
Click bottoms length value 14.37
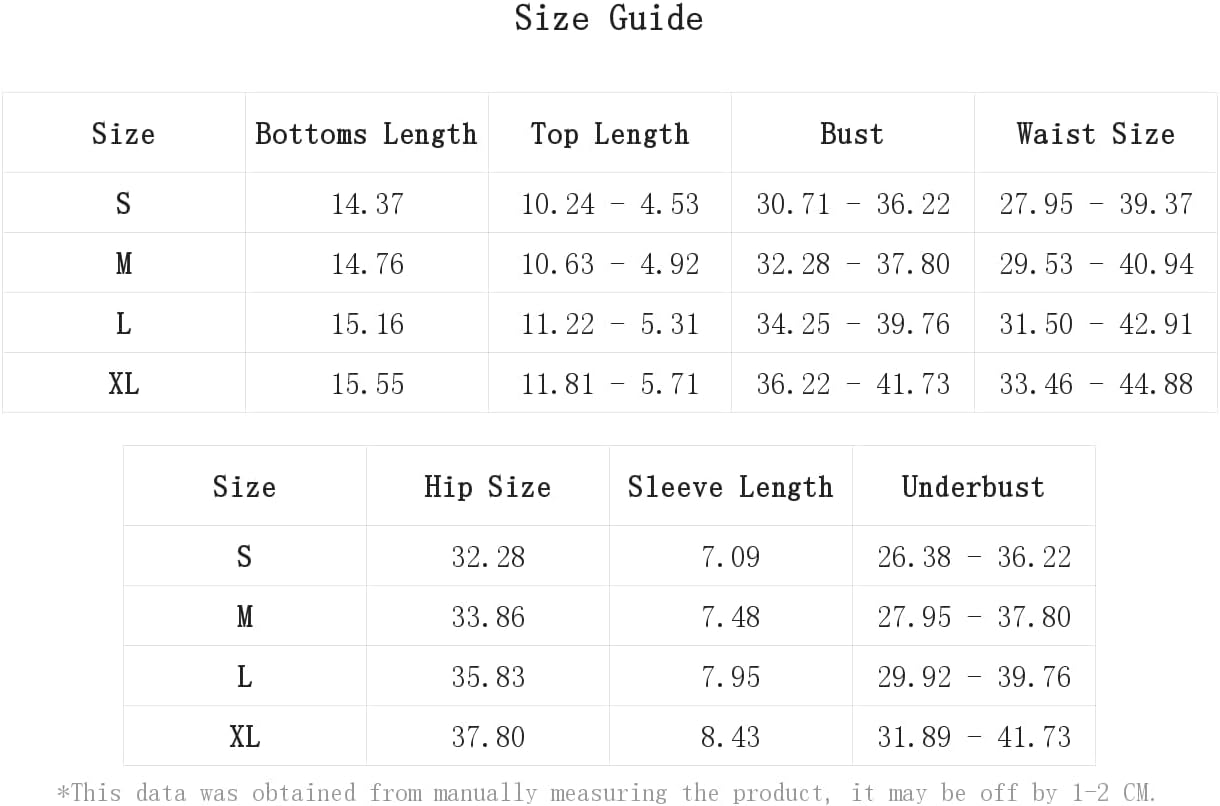[x=367, y=204]
